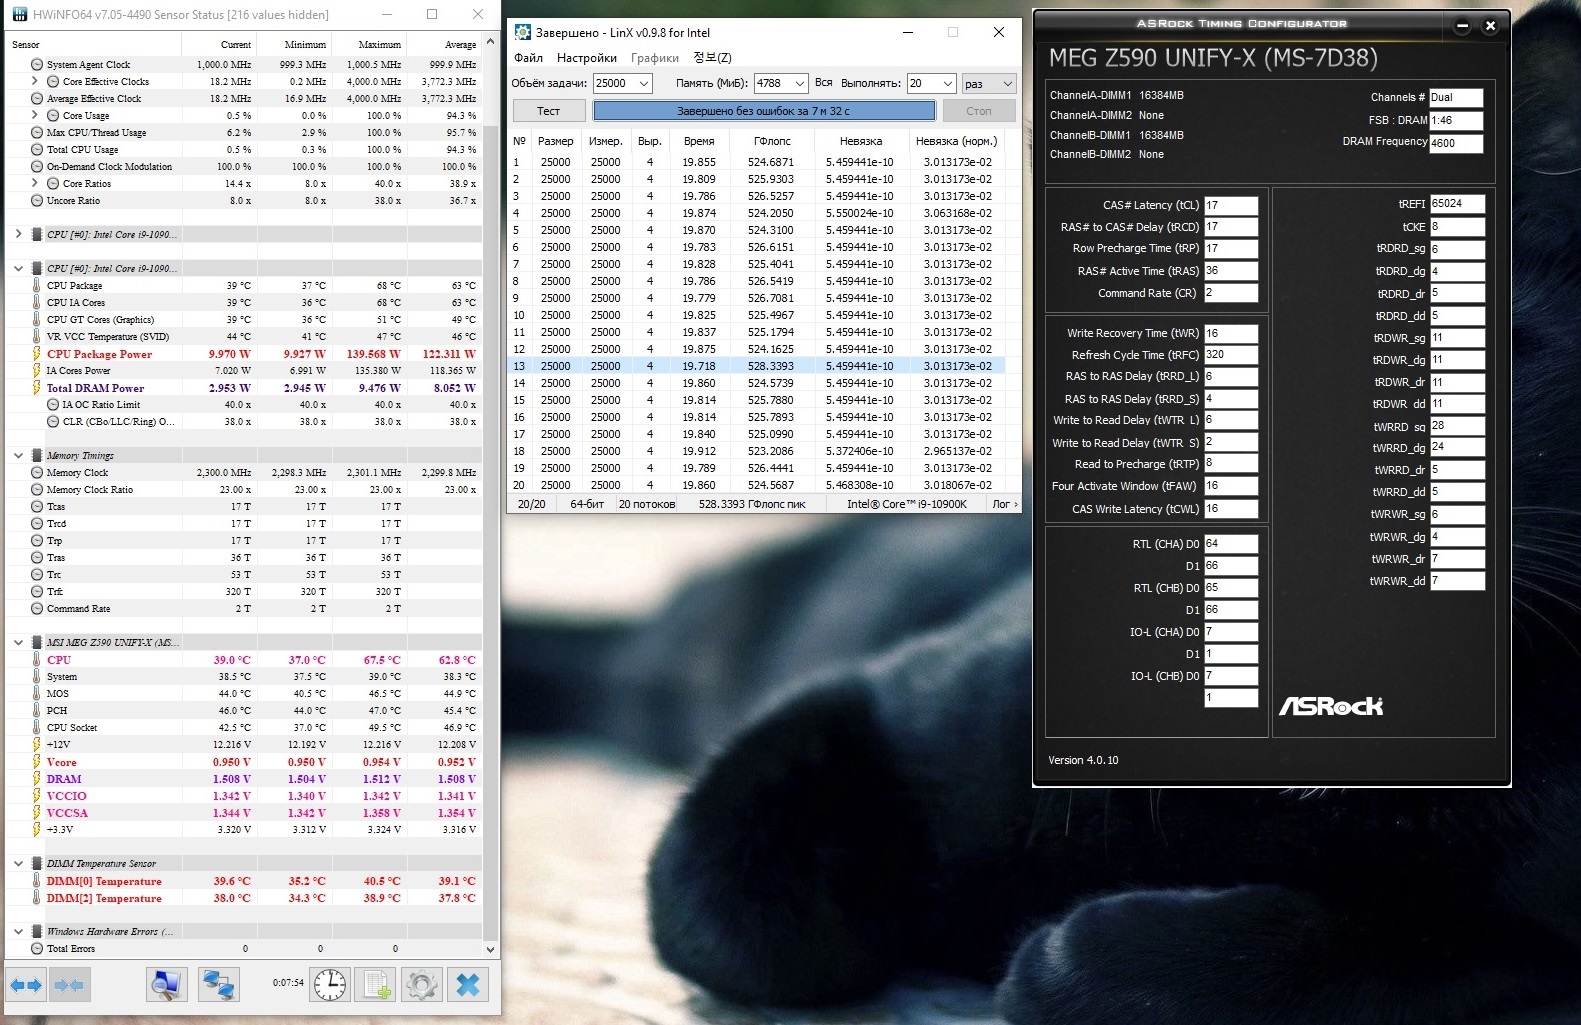Click the DIMM[2] Temperature thermometer icon
The height and width of the screenshot is (1025, 1581).
(x=37, y=898)
